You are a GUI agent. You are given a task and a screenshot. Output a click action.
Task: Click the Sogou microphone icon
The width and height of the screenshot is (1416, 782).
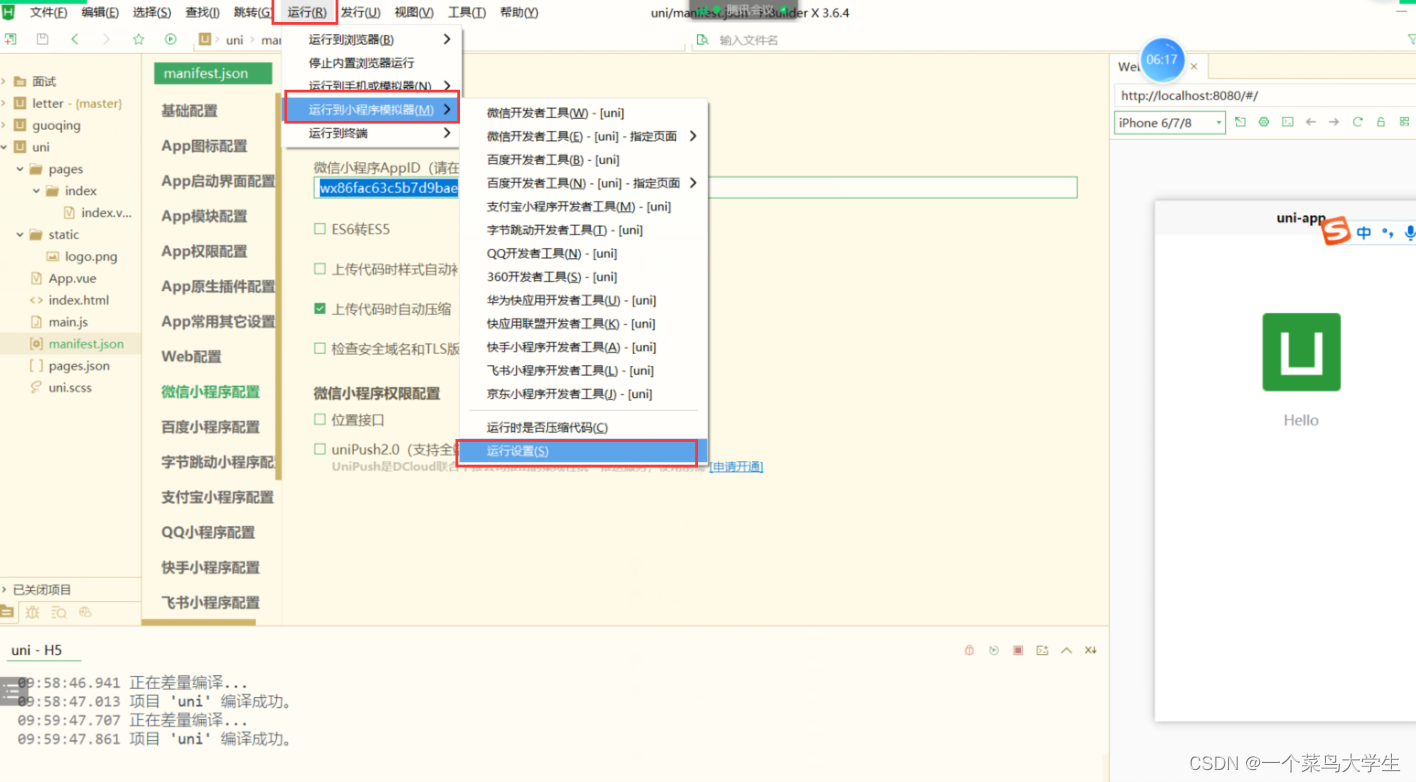click(1409, 233)
